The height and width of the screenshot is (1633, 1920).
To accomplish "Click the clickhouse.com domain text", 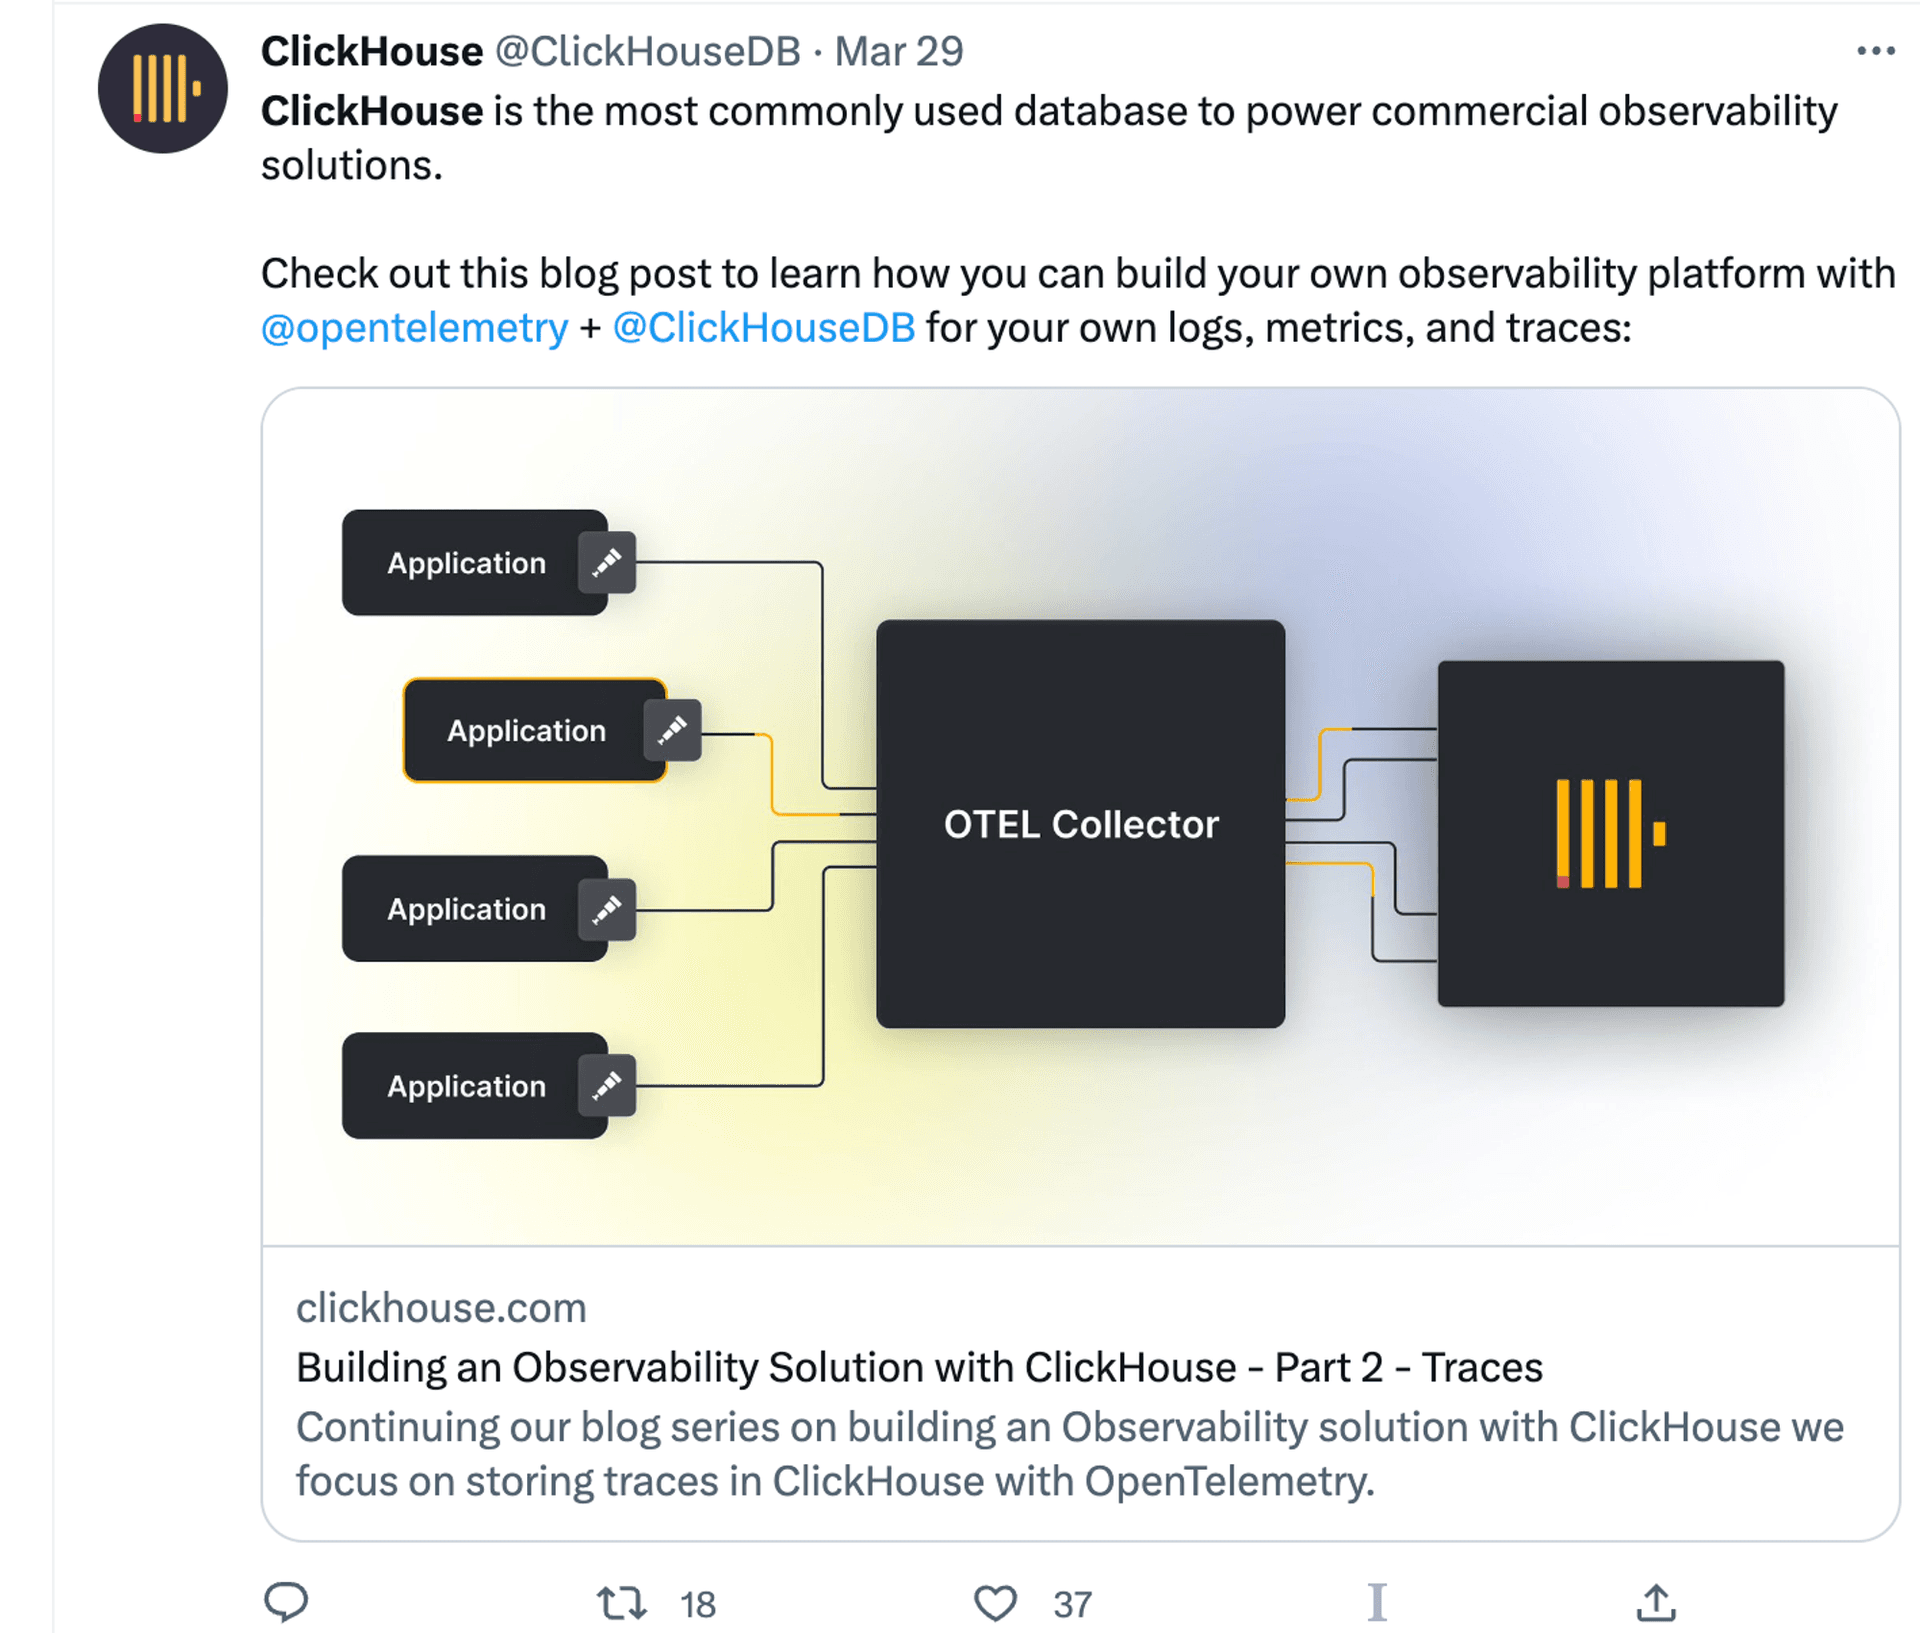I will (441, 1308).
